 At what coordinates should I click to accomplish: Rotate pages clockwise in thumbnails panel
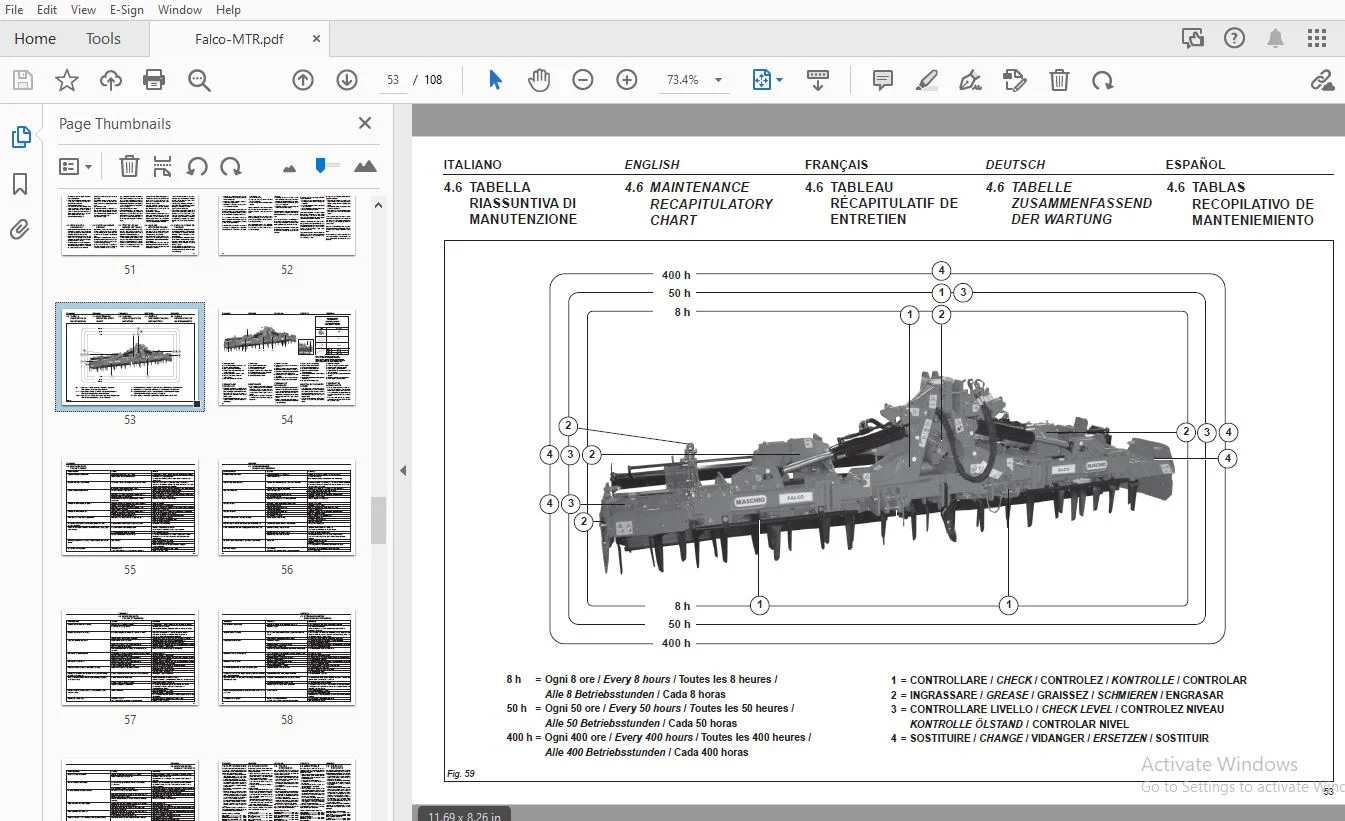coord(231,166)
